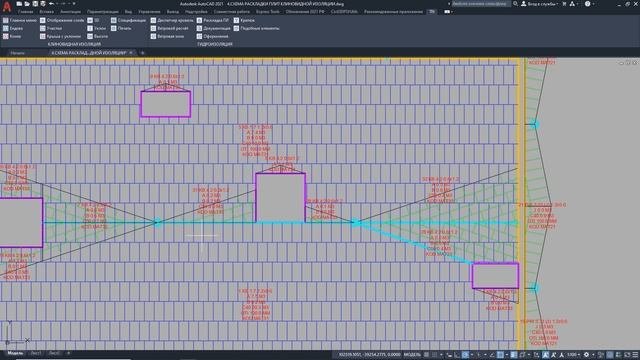Click the 3D ribbon button
640x360 pixels.
[x=93, y=20]
